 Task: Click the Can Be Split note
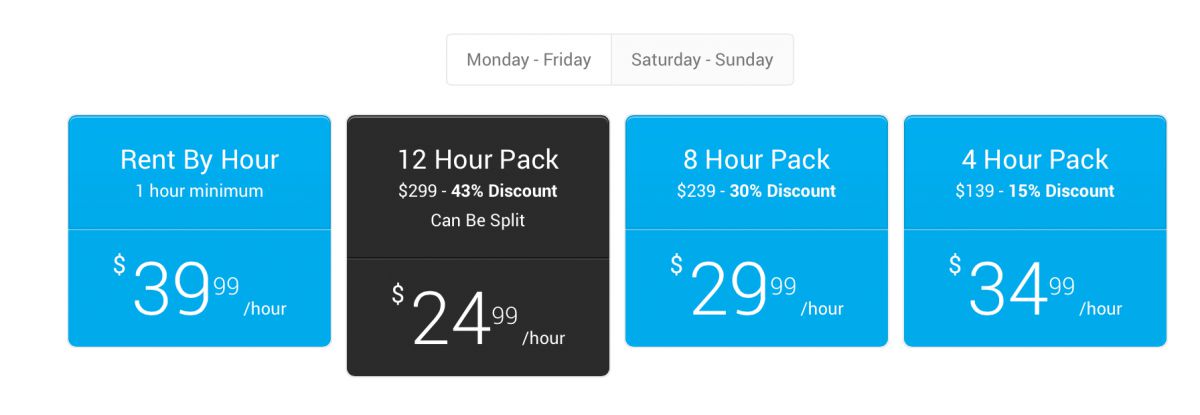pyautogui.click(x=478, y=221)
